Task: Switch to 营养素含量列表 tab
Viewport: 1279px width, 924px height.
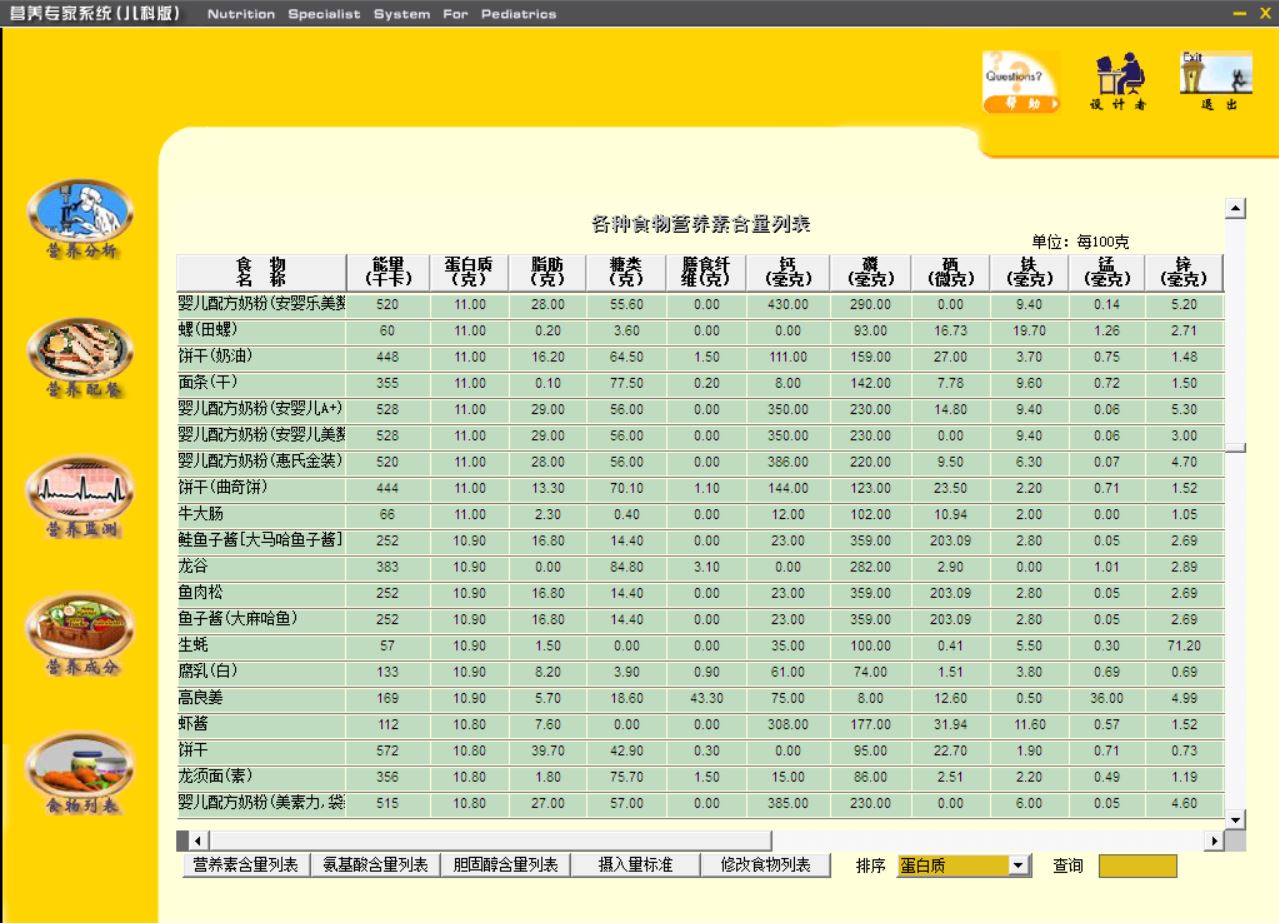Action: point(245,866)
